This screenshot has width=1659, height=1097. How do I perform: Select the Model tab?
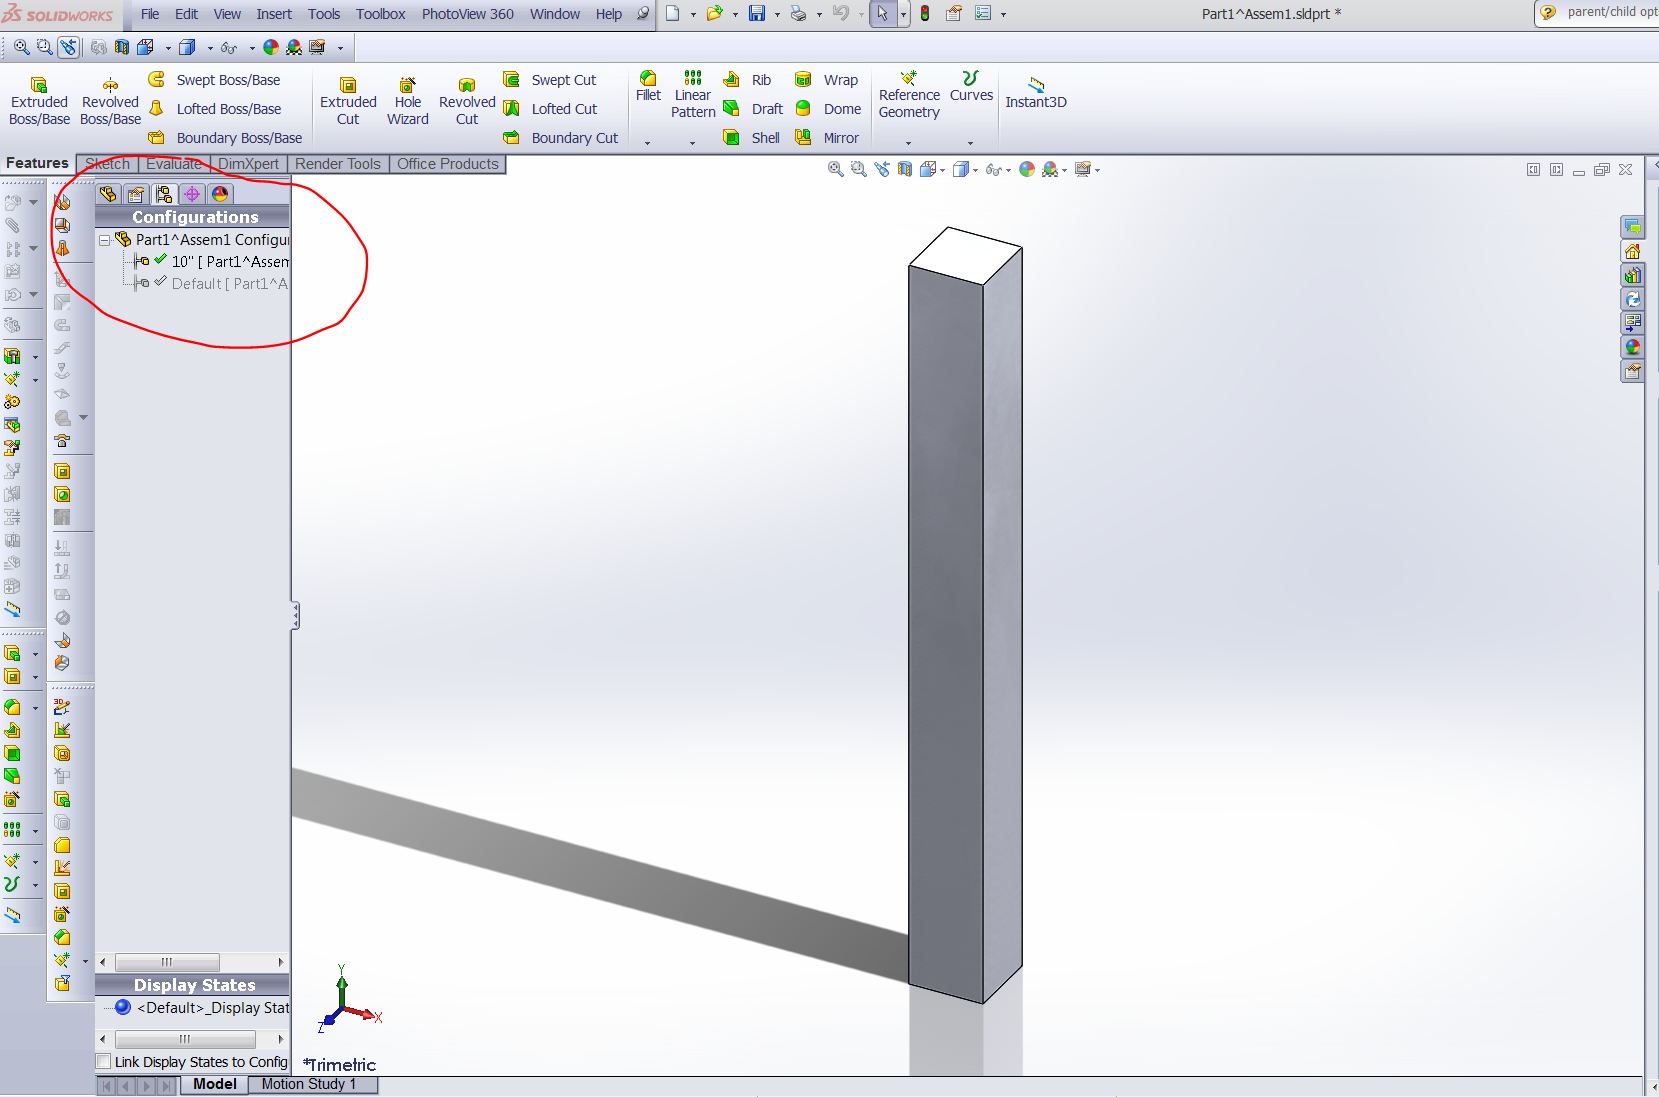[x=215, y=1084]
